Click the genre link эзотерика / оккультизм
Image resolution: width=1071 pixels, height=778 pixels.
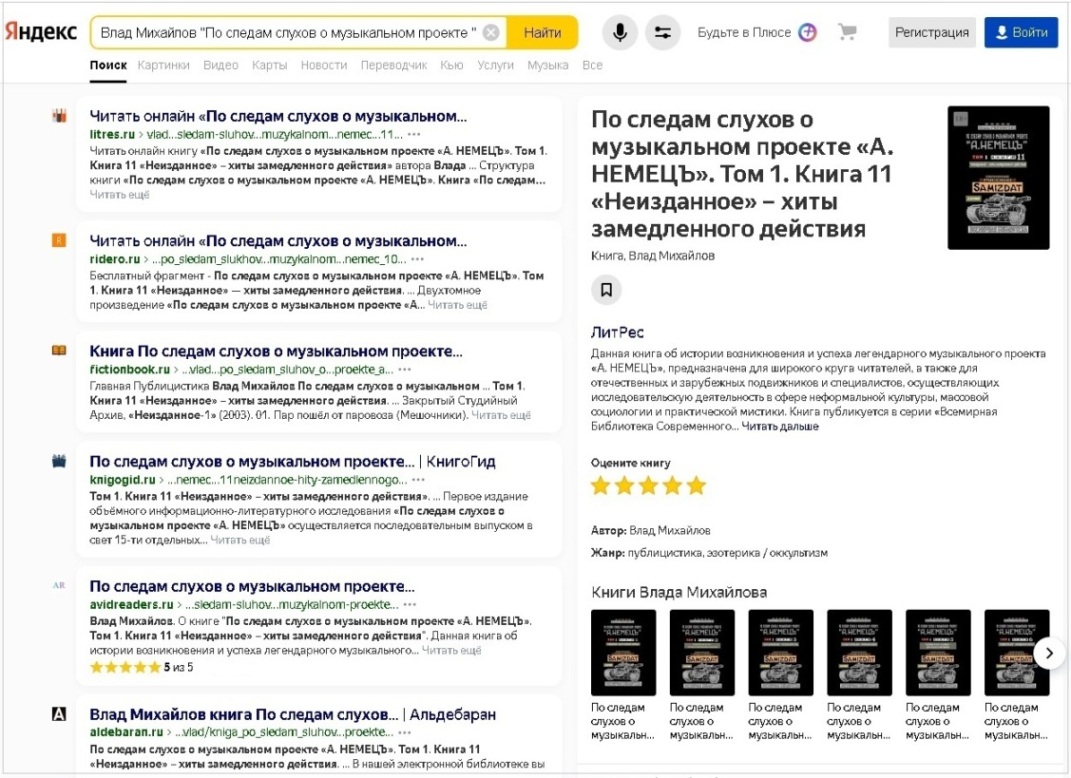coord(767,553)
